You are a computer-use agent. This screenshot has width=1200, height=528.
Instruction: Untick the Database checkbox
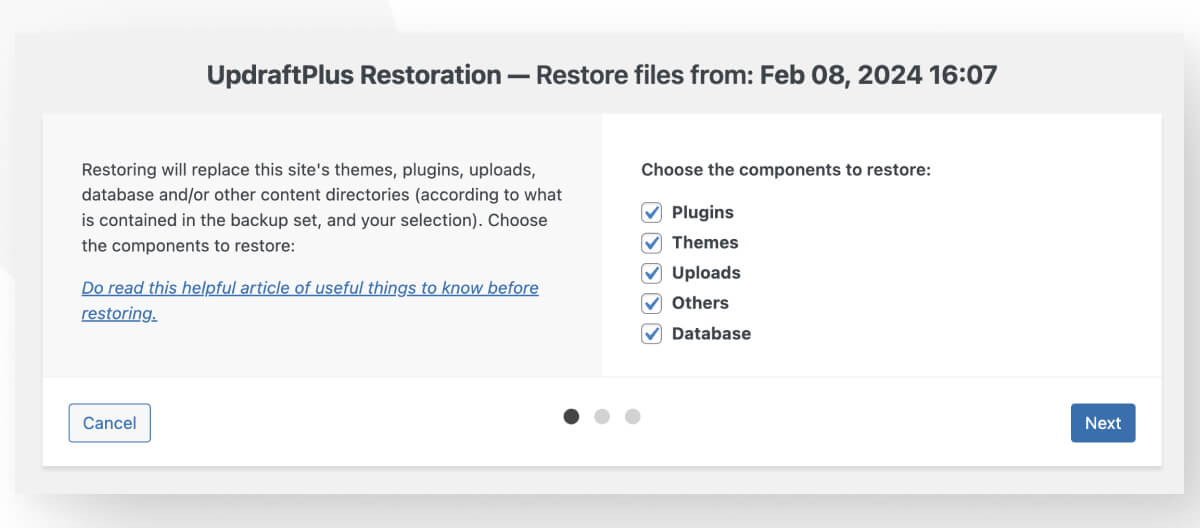(x=652, y=333)
